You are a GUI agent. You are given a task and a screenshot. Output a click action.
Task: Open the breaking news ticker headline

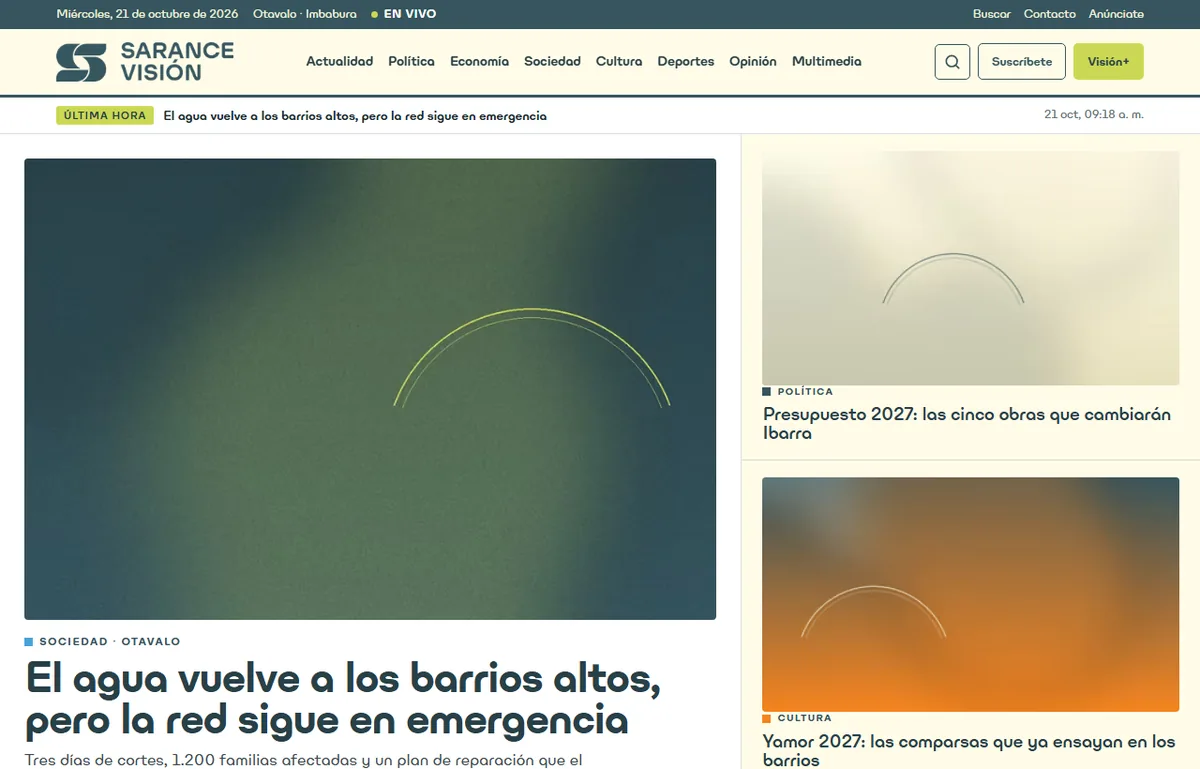click(355, 116)
